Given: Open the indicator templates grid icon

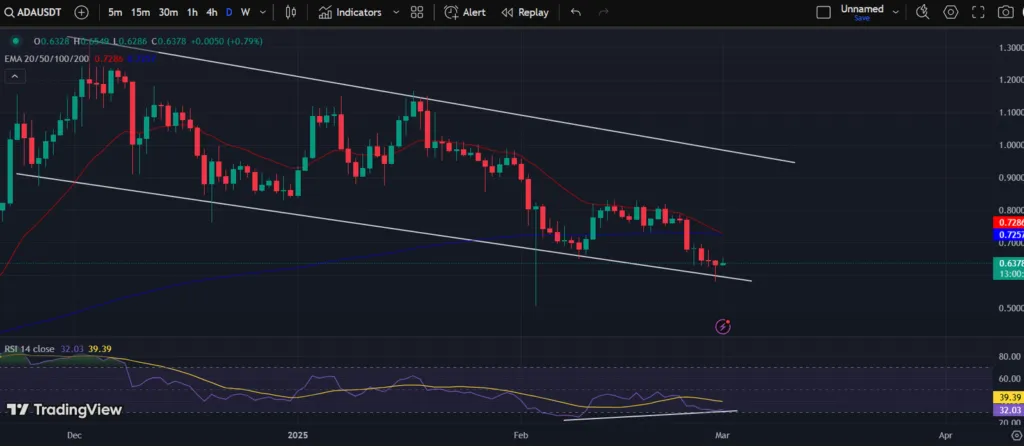Looking at the screenshot, I should click(x=417, y=12).
